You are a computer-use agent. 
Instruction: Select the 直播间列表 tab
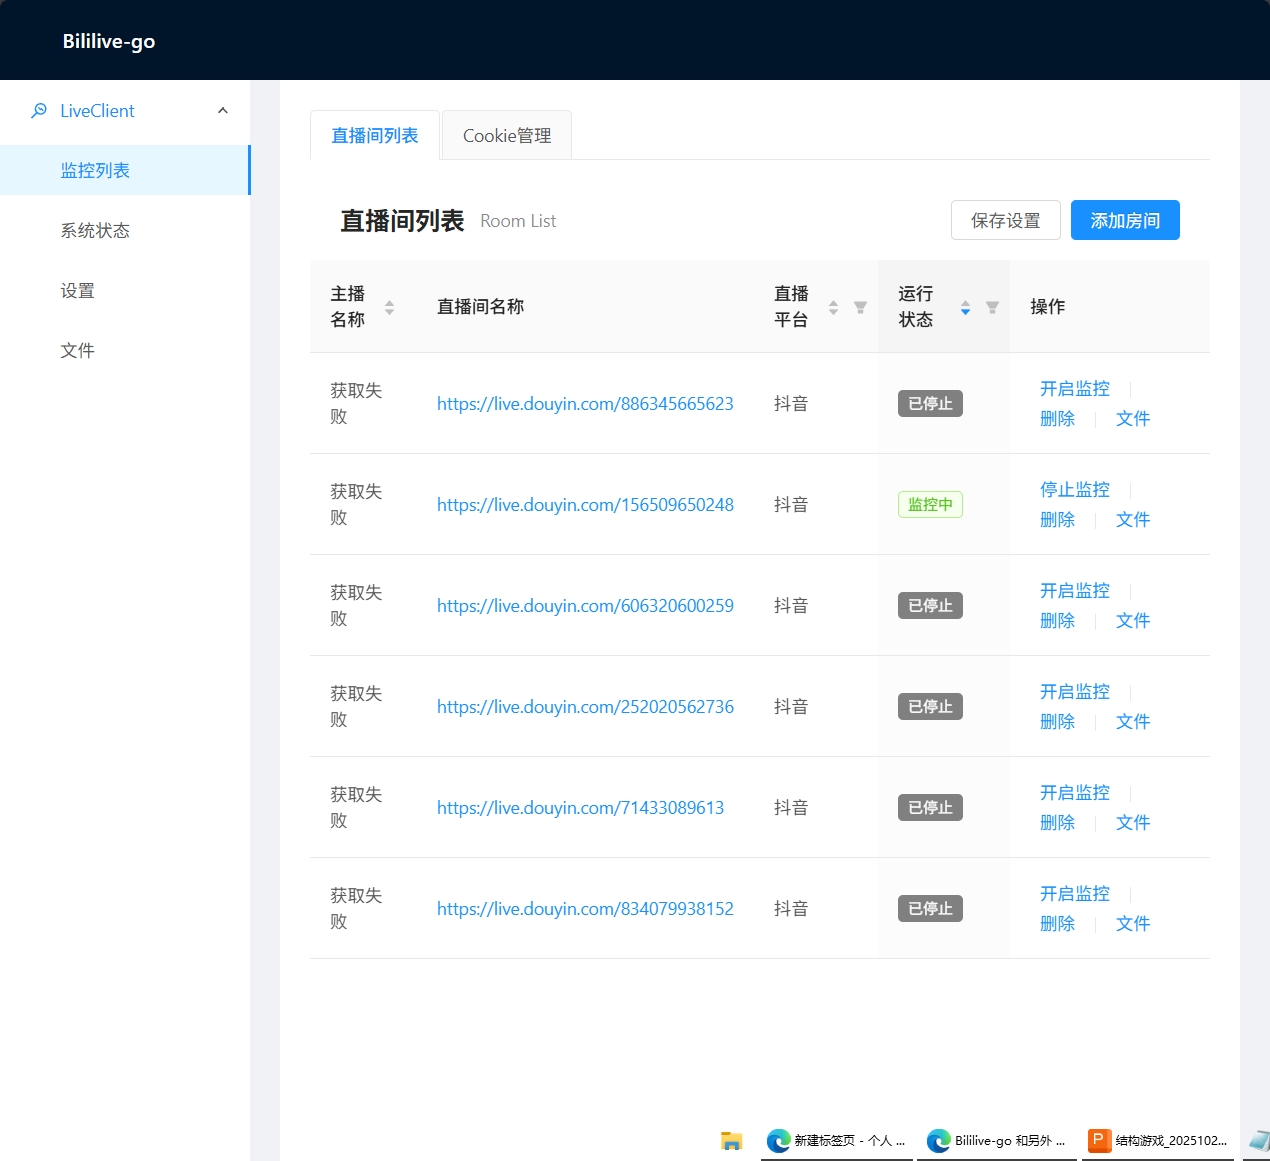coord(375,136)
